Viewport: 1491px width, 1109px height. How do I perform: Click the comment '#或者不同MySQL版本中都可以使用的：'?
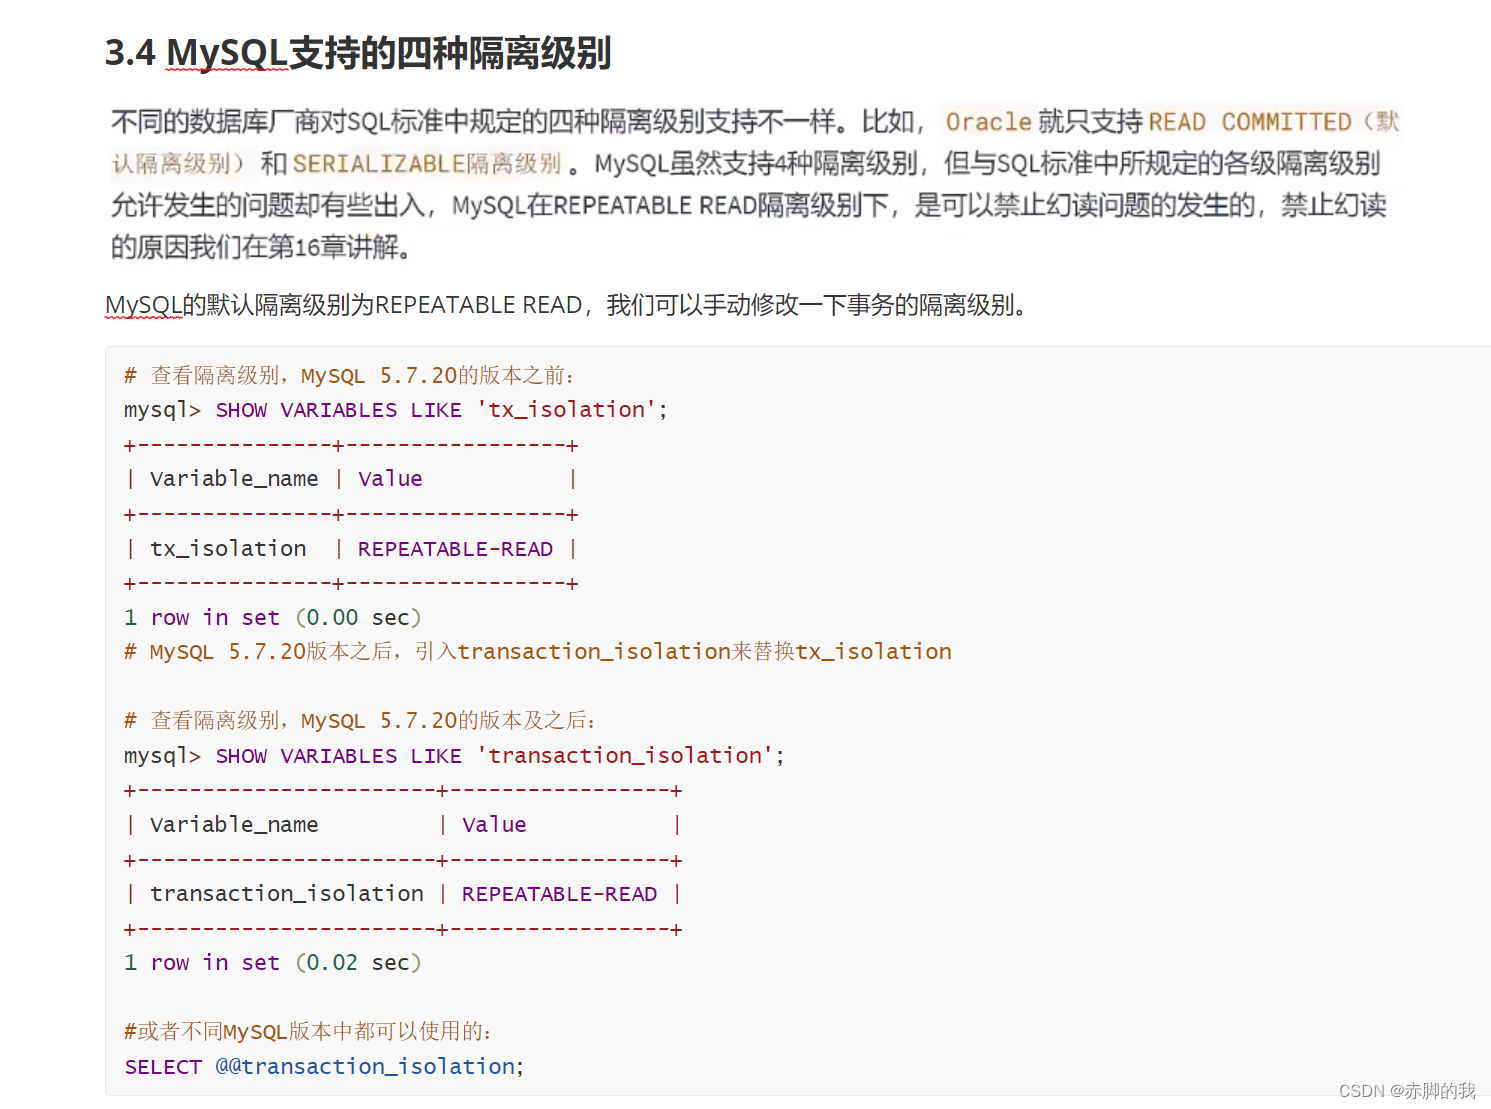point(308,1032)
